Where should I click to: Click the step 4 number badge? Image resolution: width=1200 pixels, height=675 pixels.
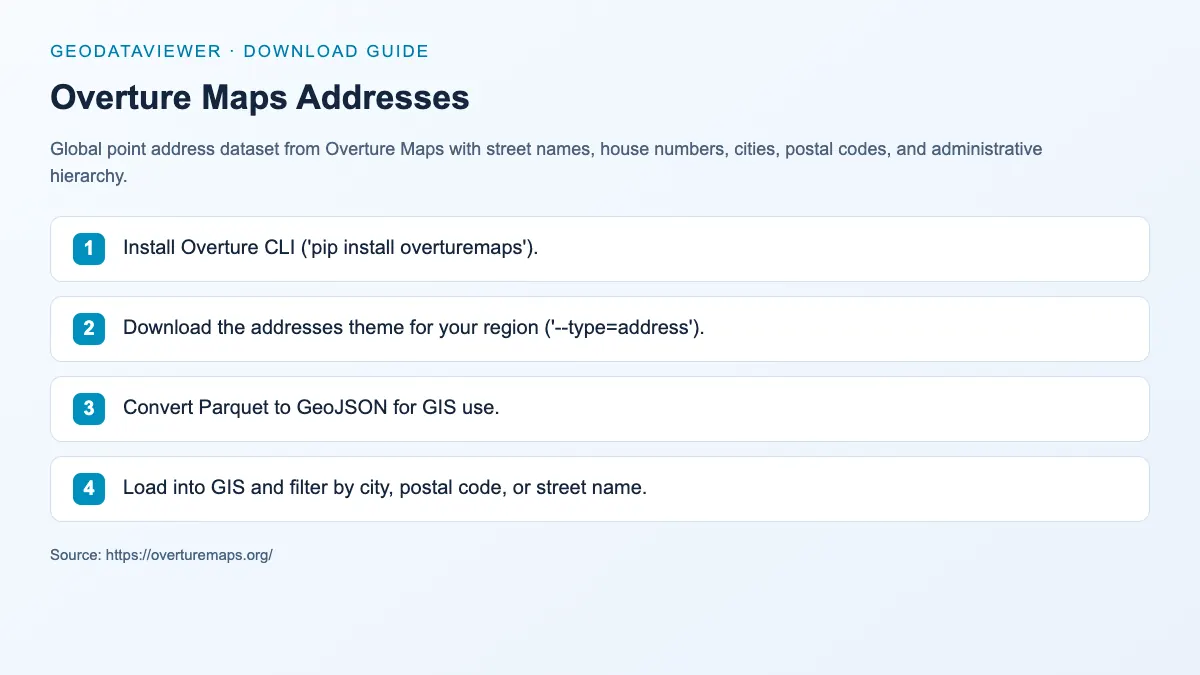(x=89, y=489)
